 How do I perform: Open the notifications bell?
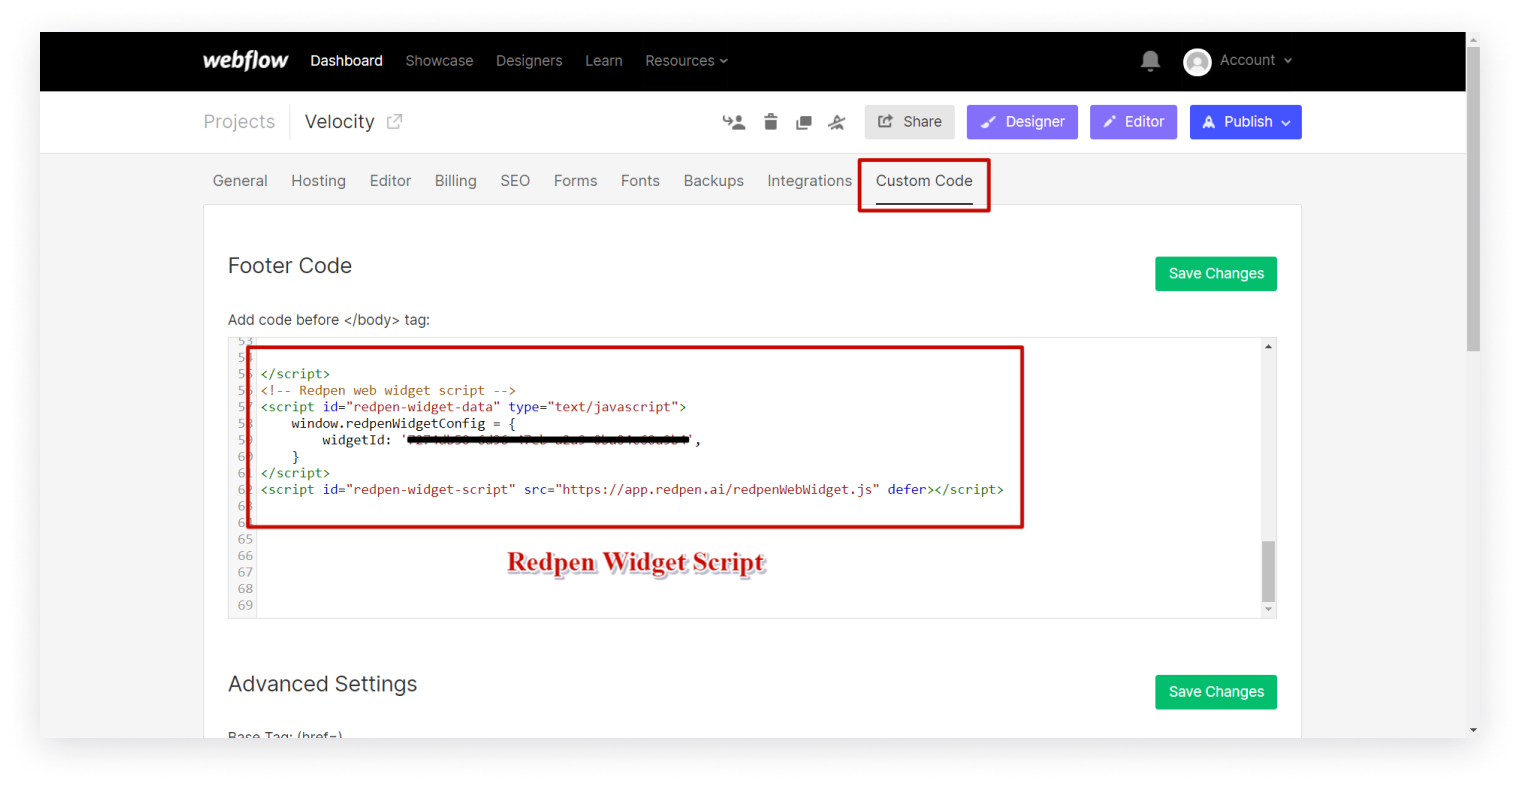(1150, 61)
